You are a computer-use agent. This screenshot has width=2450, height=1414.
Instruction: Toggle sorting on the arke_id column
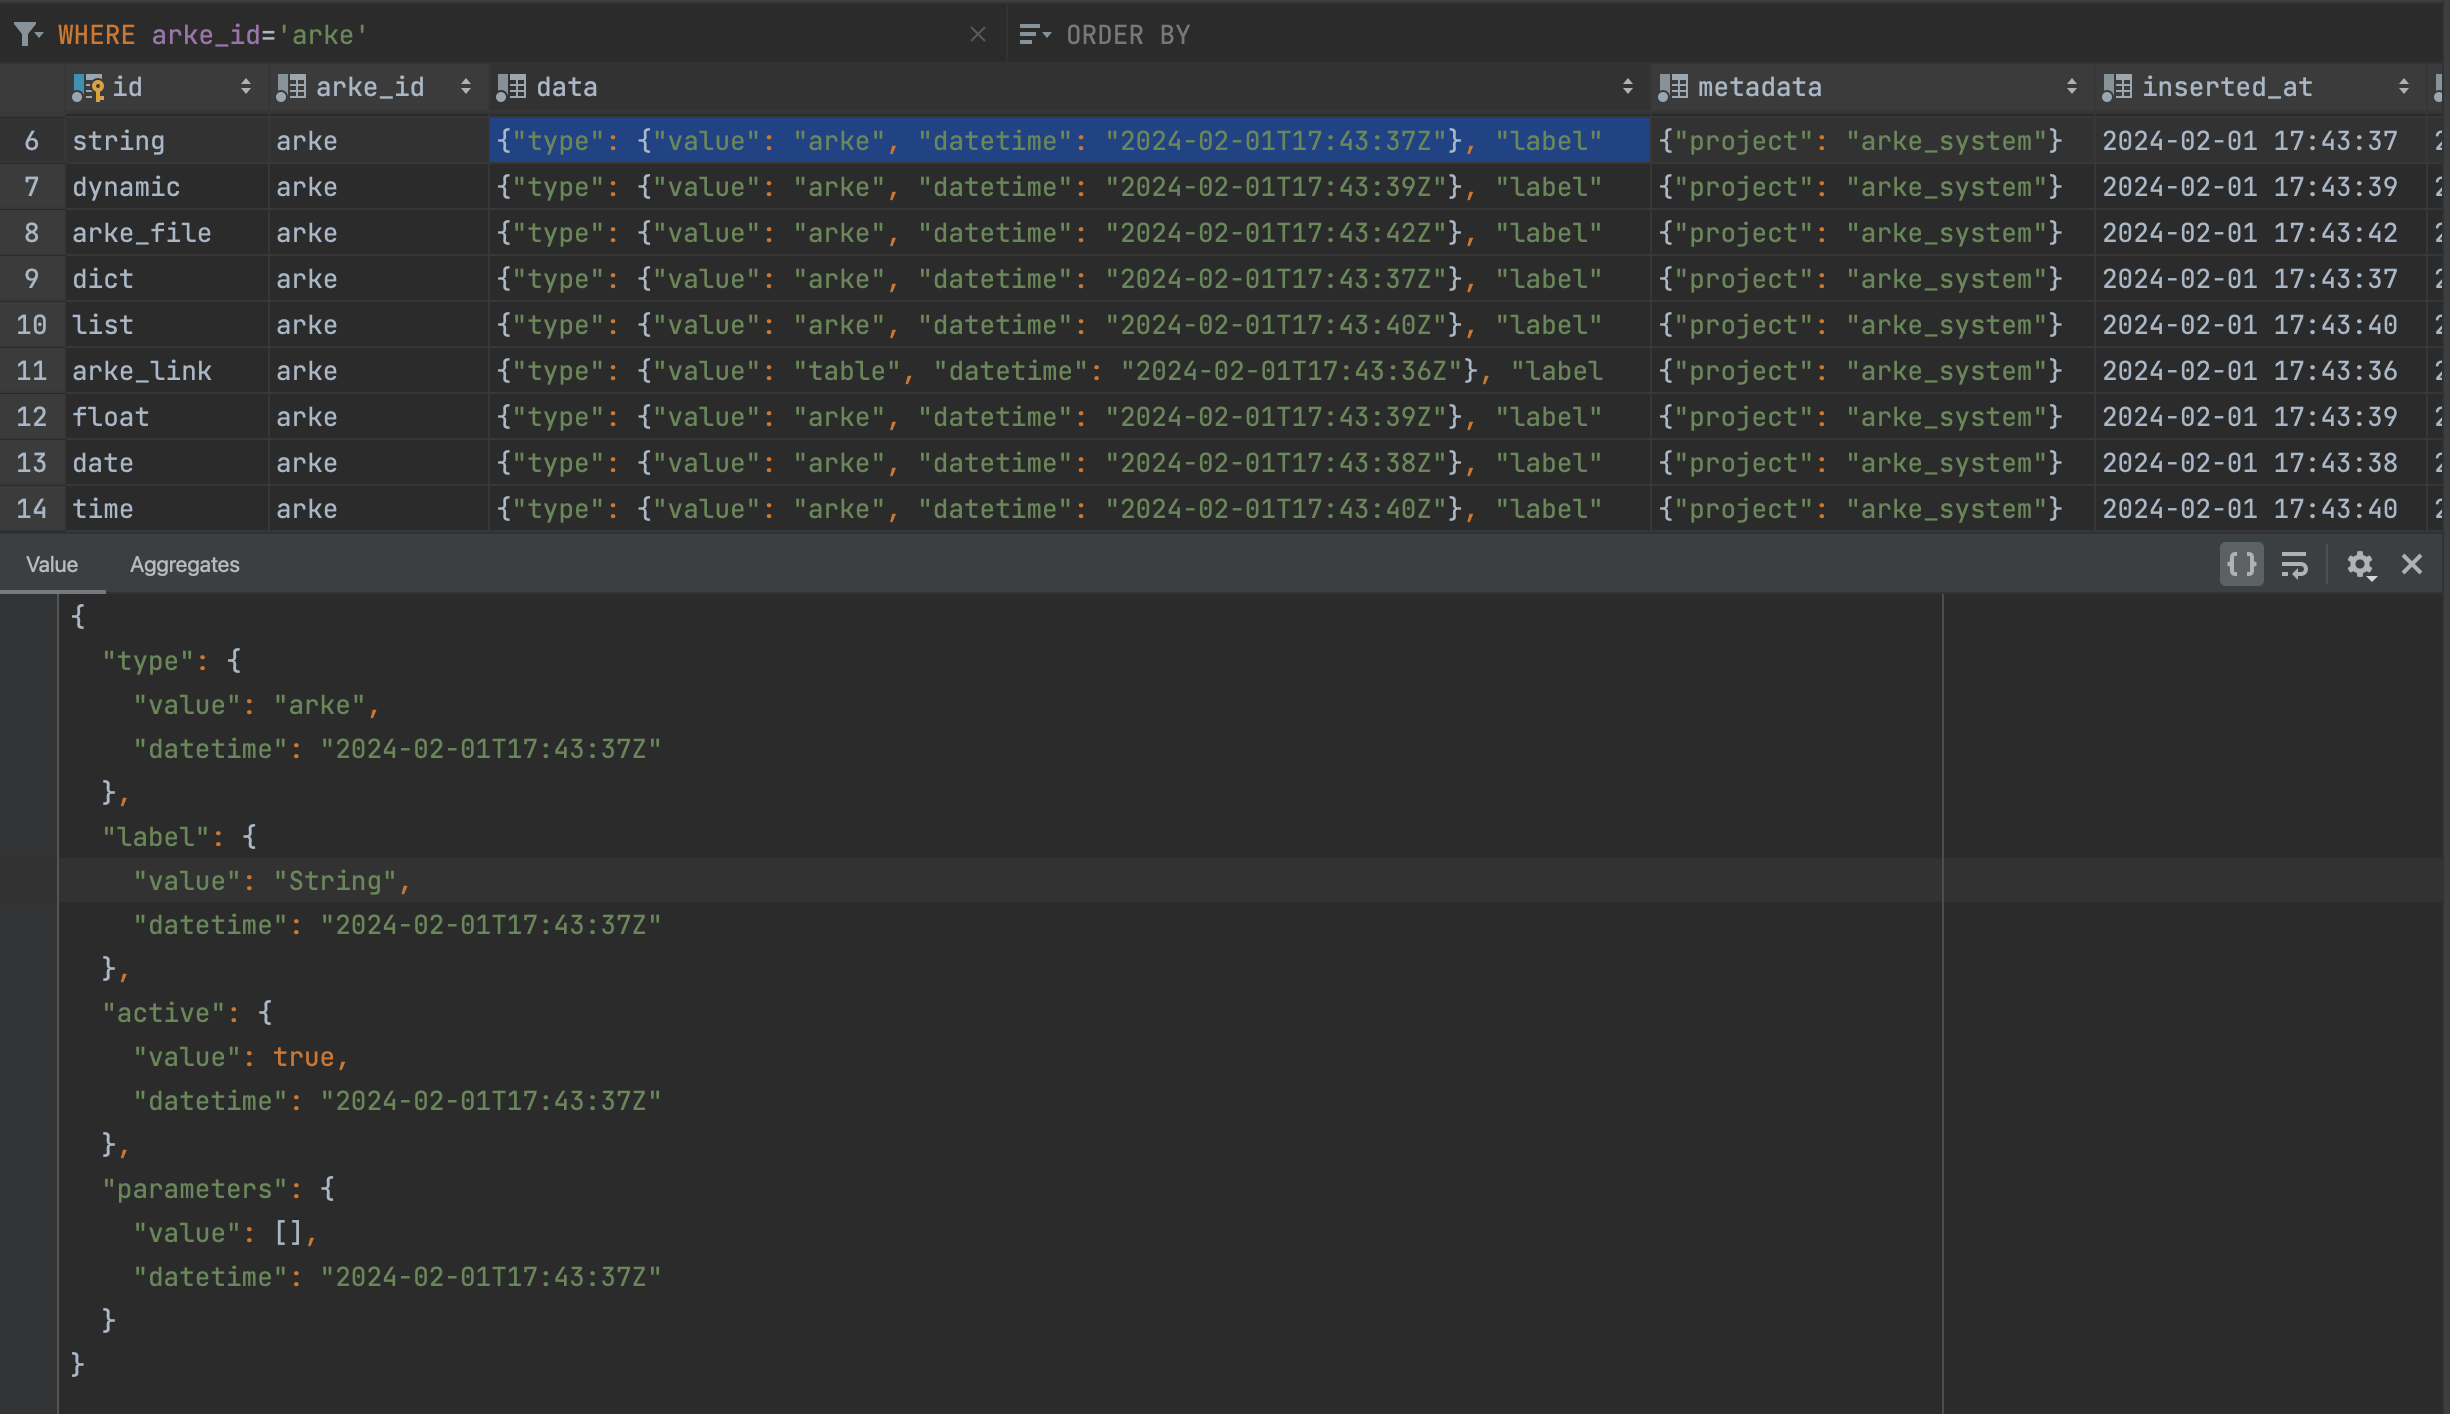pos(465,87)
